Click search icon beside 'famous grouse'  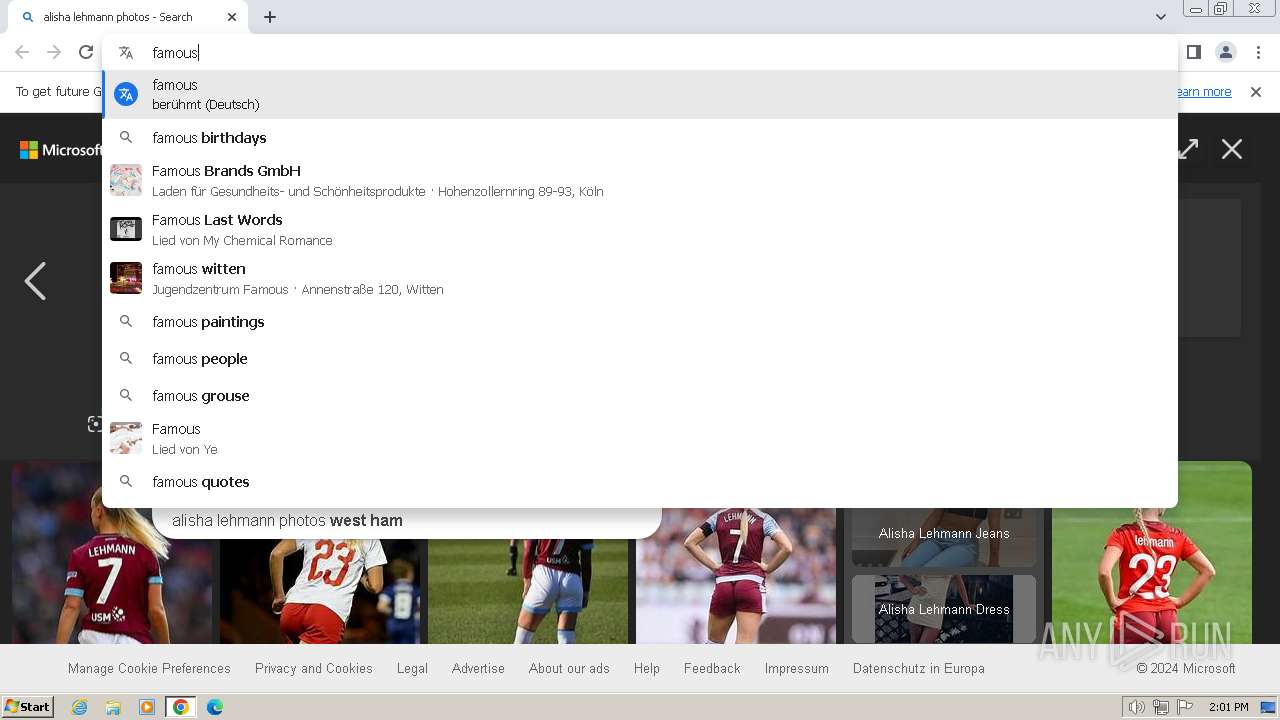pyautogui.click(x=126, y=396)
